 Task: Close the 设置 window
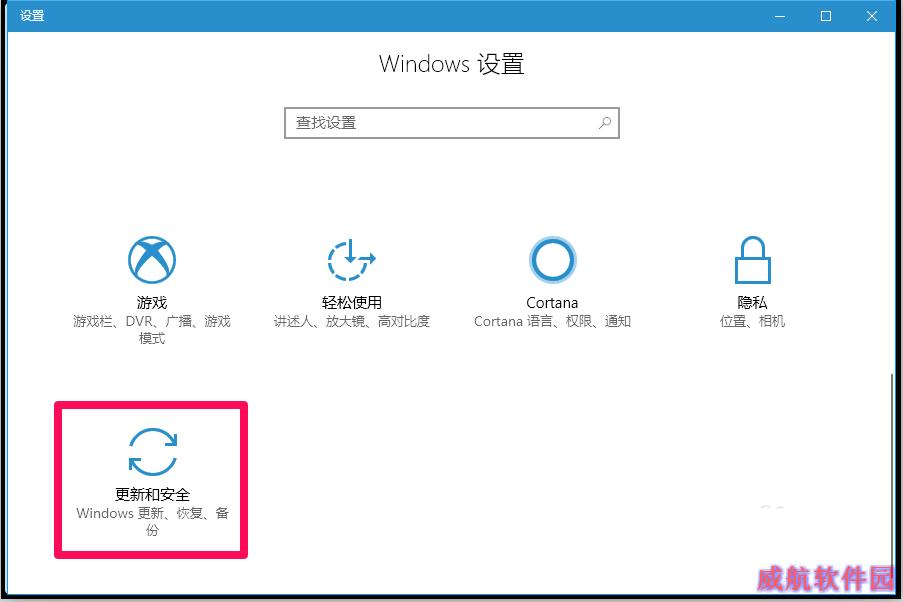[872, 16]
